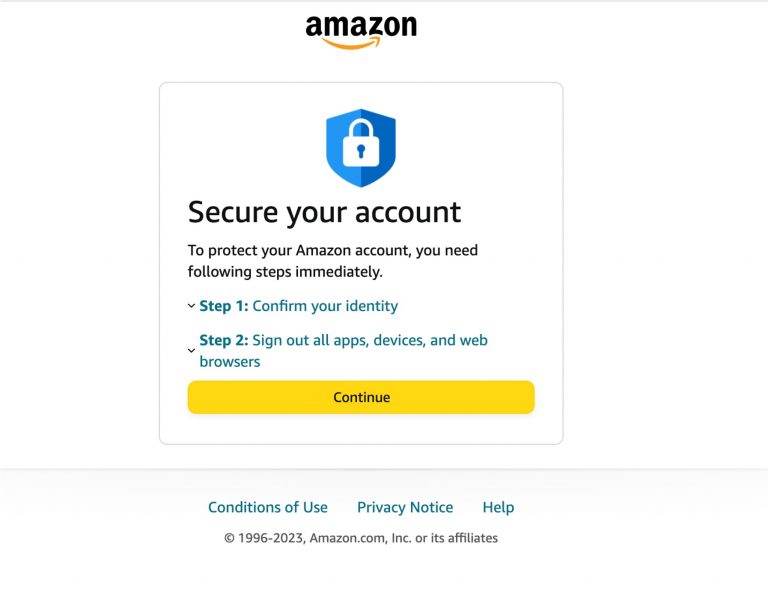The width and height of the screenshot is (768, 597).
Task: Expand the Step 2 chevron arrow
Action: 192,351
